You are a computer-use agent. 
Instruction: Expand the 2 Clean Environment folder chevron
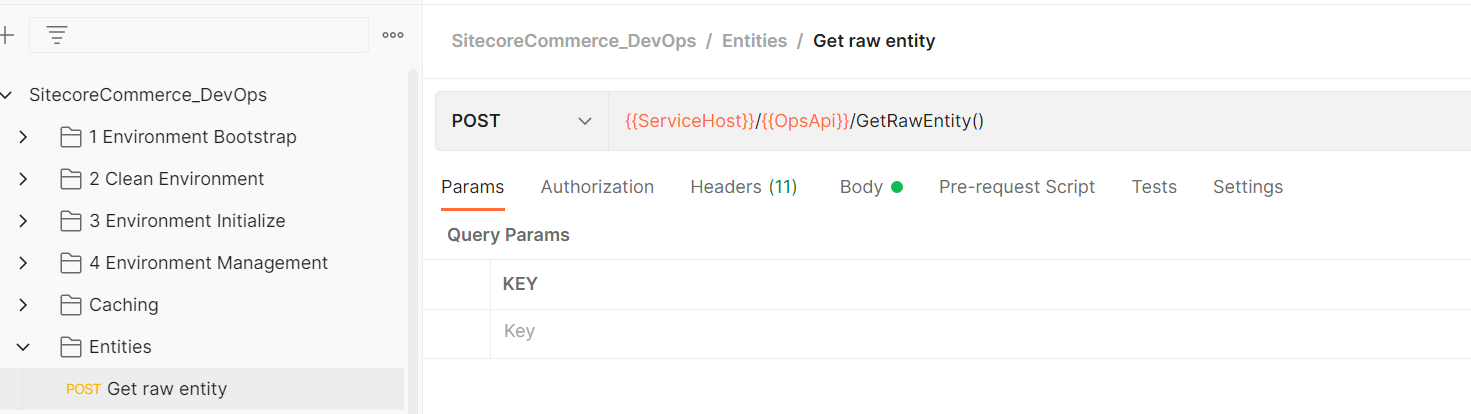[x=23, y=179]
